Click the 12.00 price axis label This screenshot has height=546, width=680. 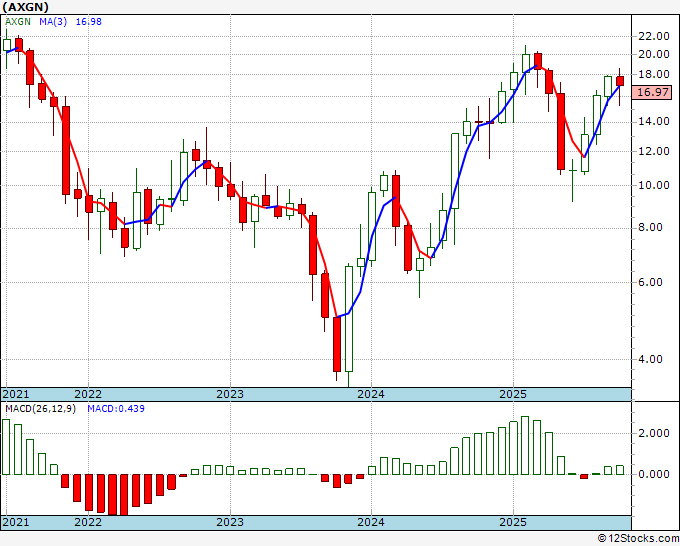point(654,151)
